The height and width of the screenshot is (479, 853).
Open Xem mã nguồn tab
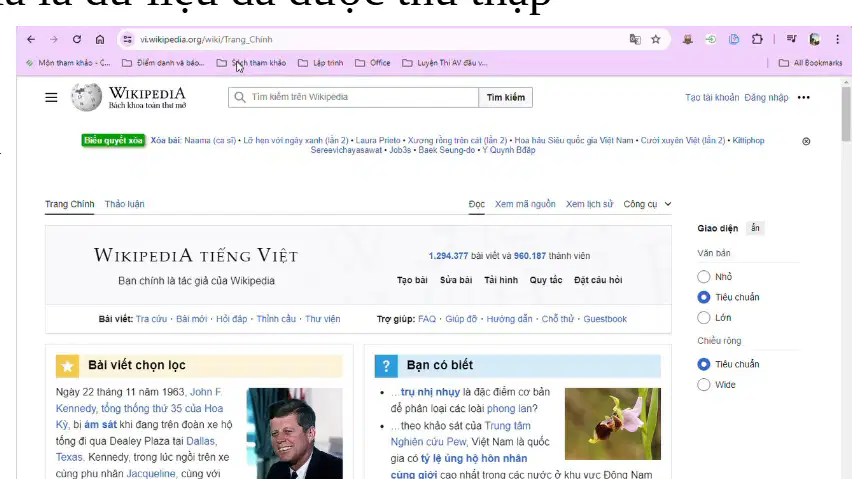coord(525,204)
